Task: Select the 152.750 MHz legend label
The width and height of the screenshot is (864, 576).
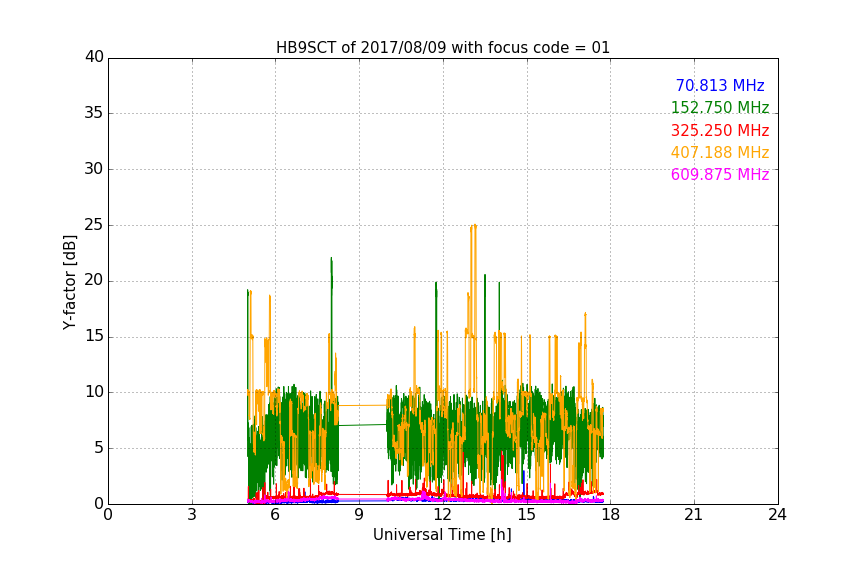Action: tap(720, 107)
